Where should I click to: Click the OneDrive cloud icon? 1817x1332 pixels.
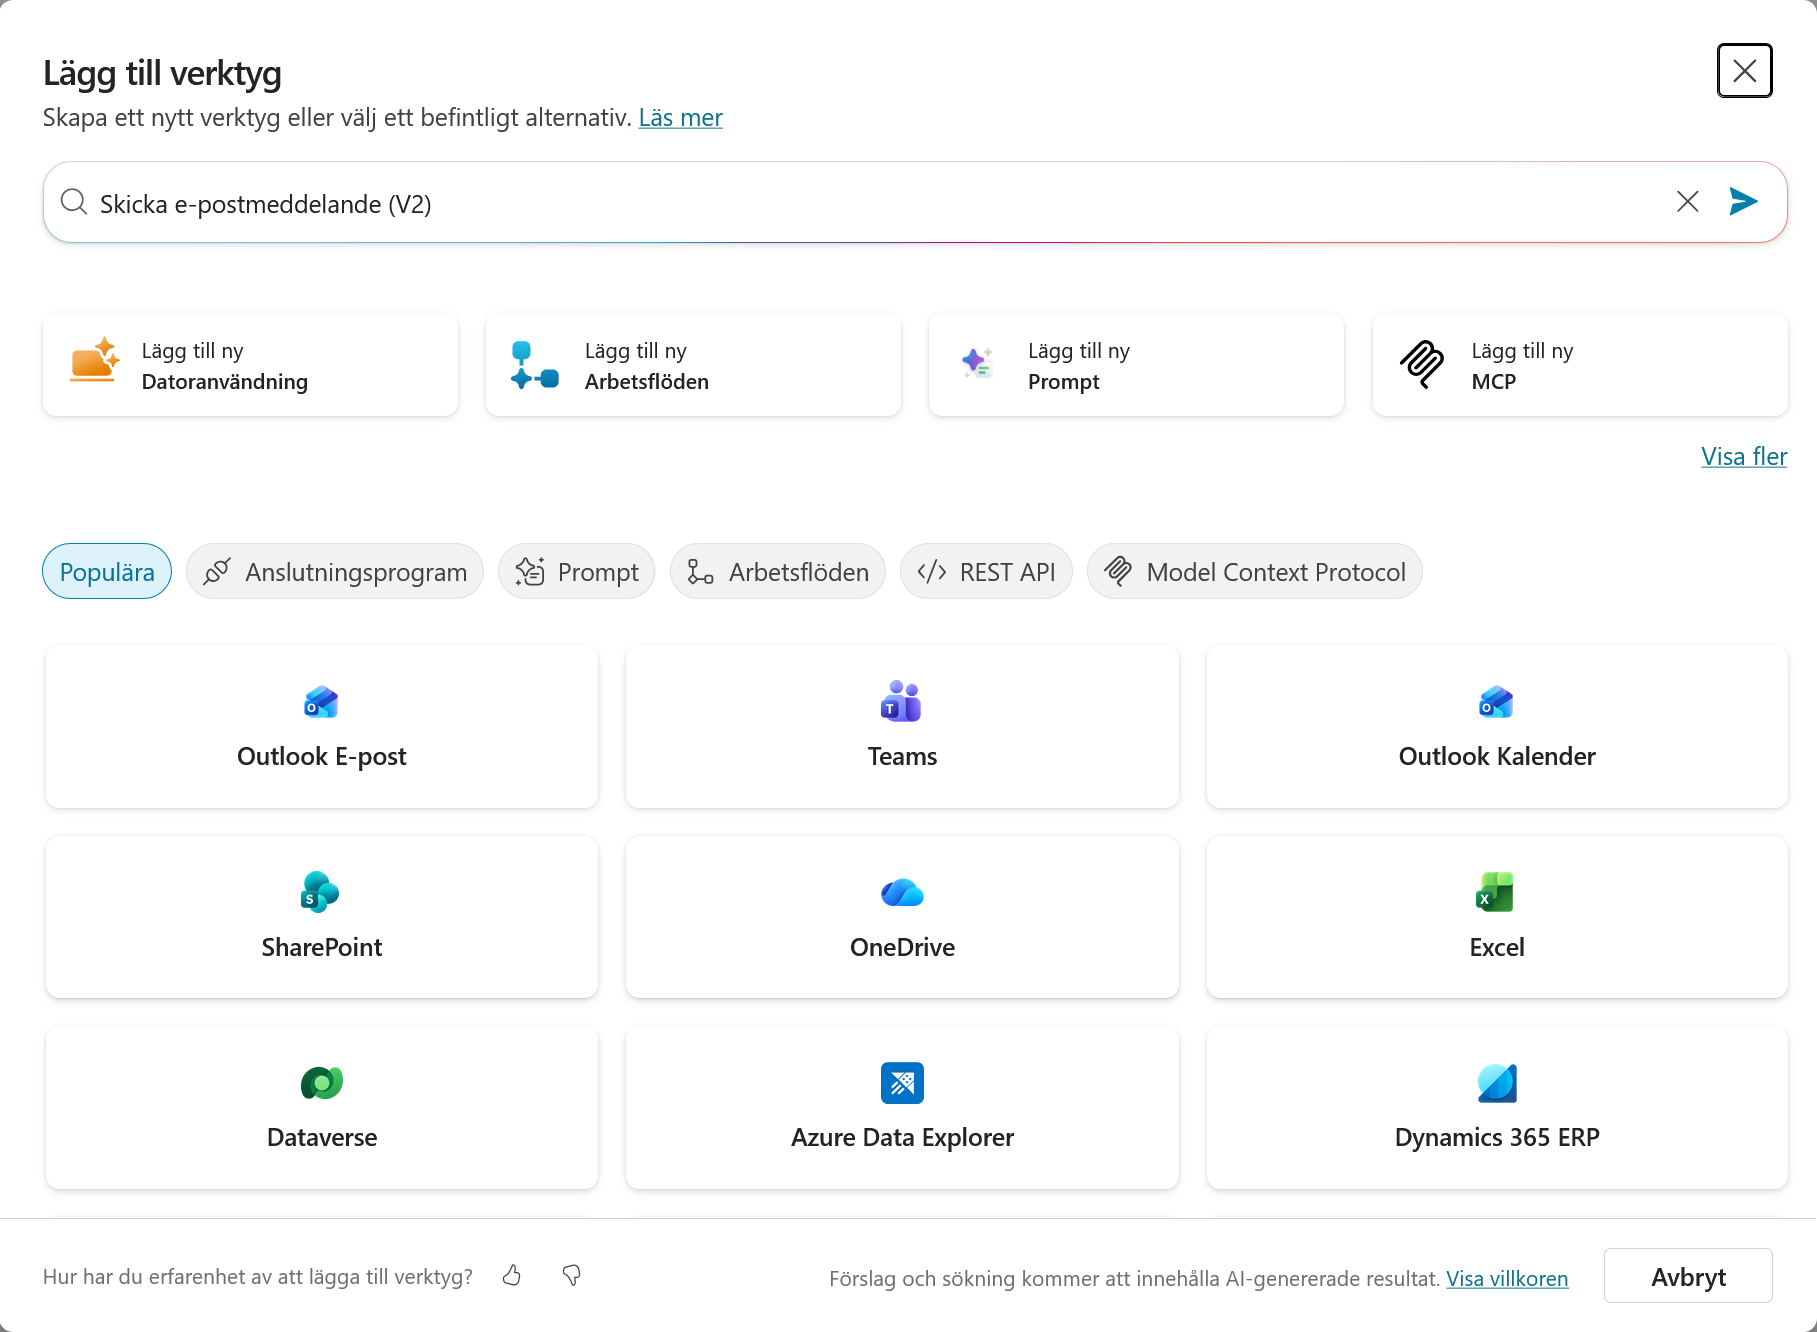click(902, 892)
